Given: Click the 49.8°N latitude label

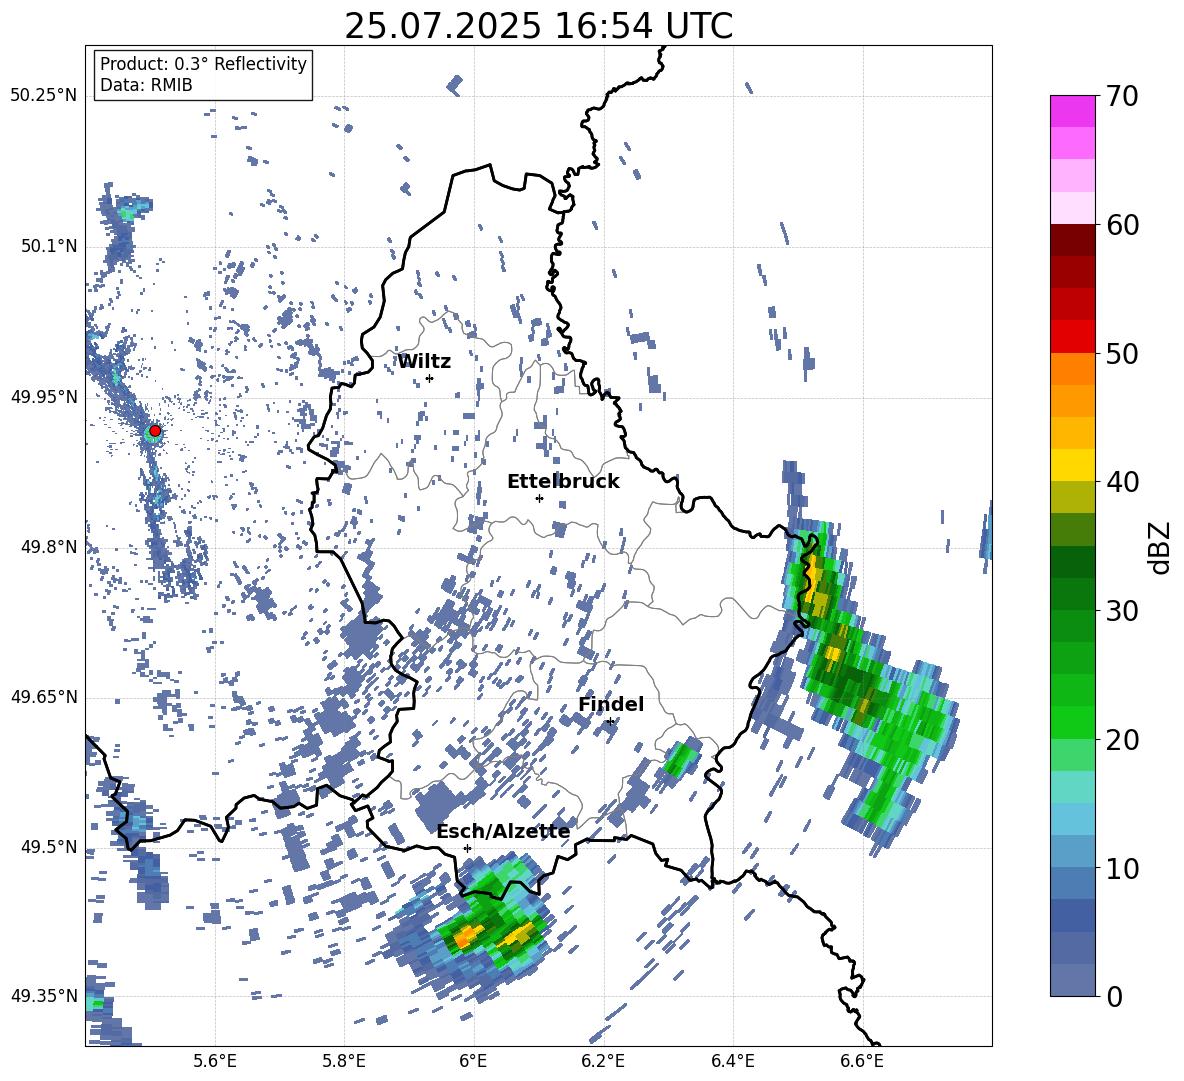Looking at the screenshot, I should click(x=50, y=547).
